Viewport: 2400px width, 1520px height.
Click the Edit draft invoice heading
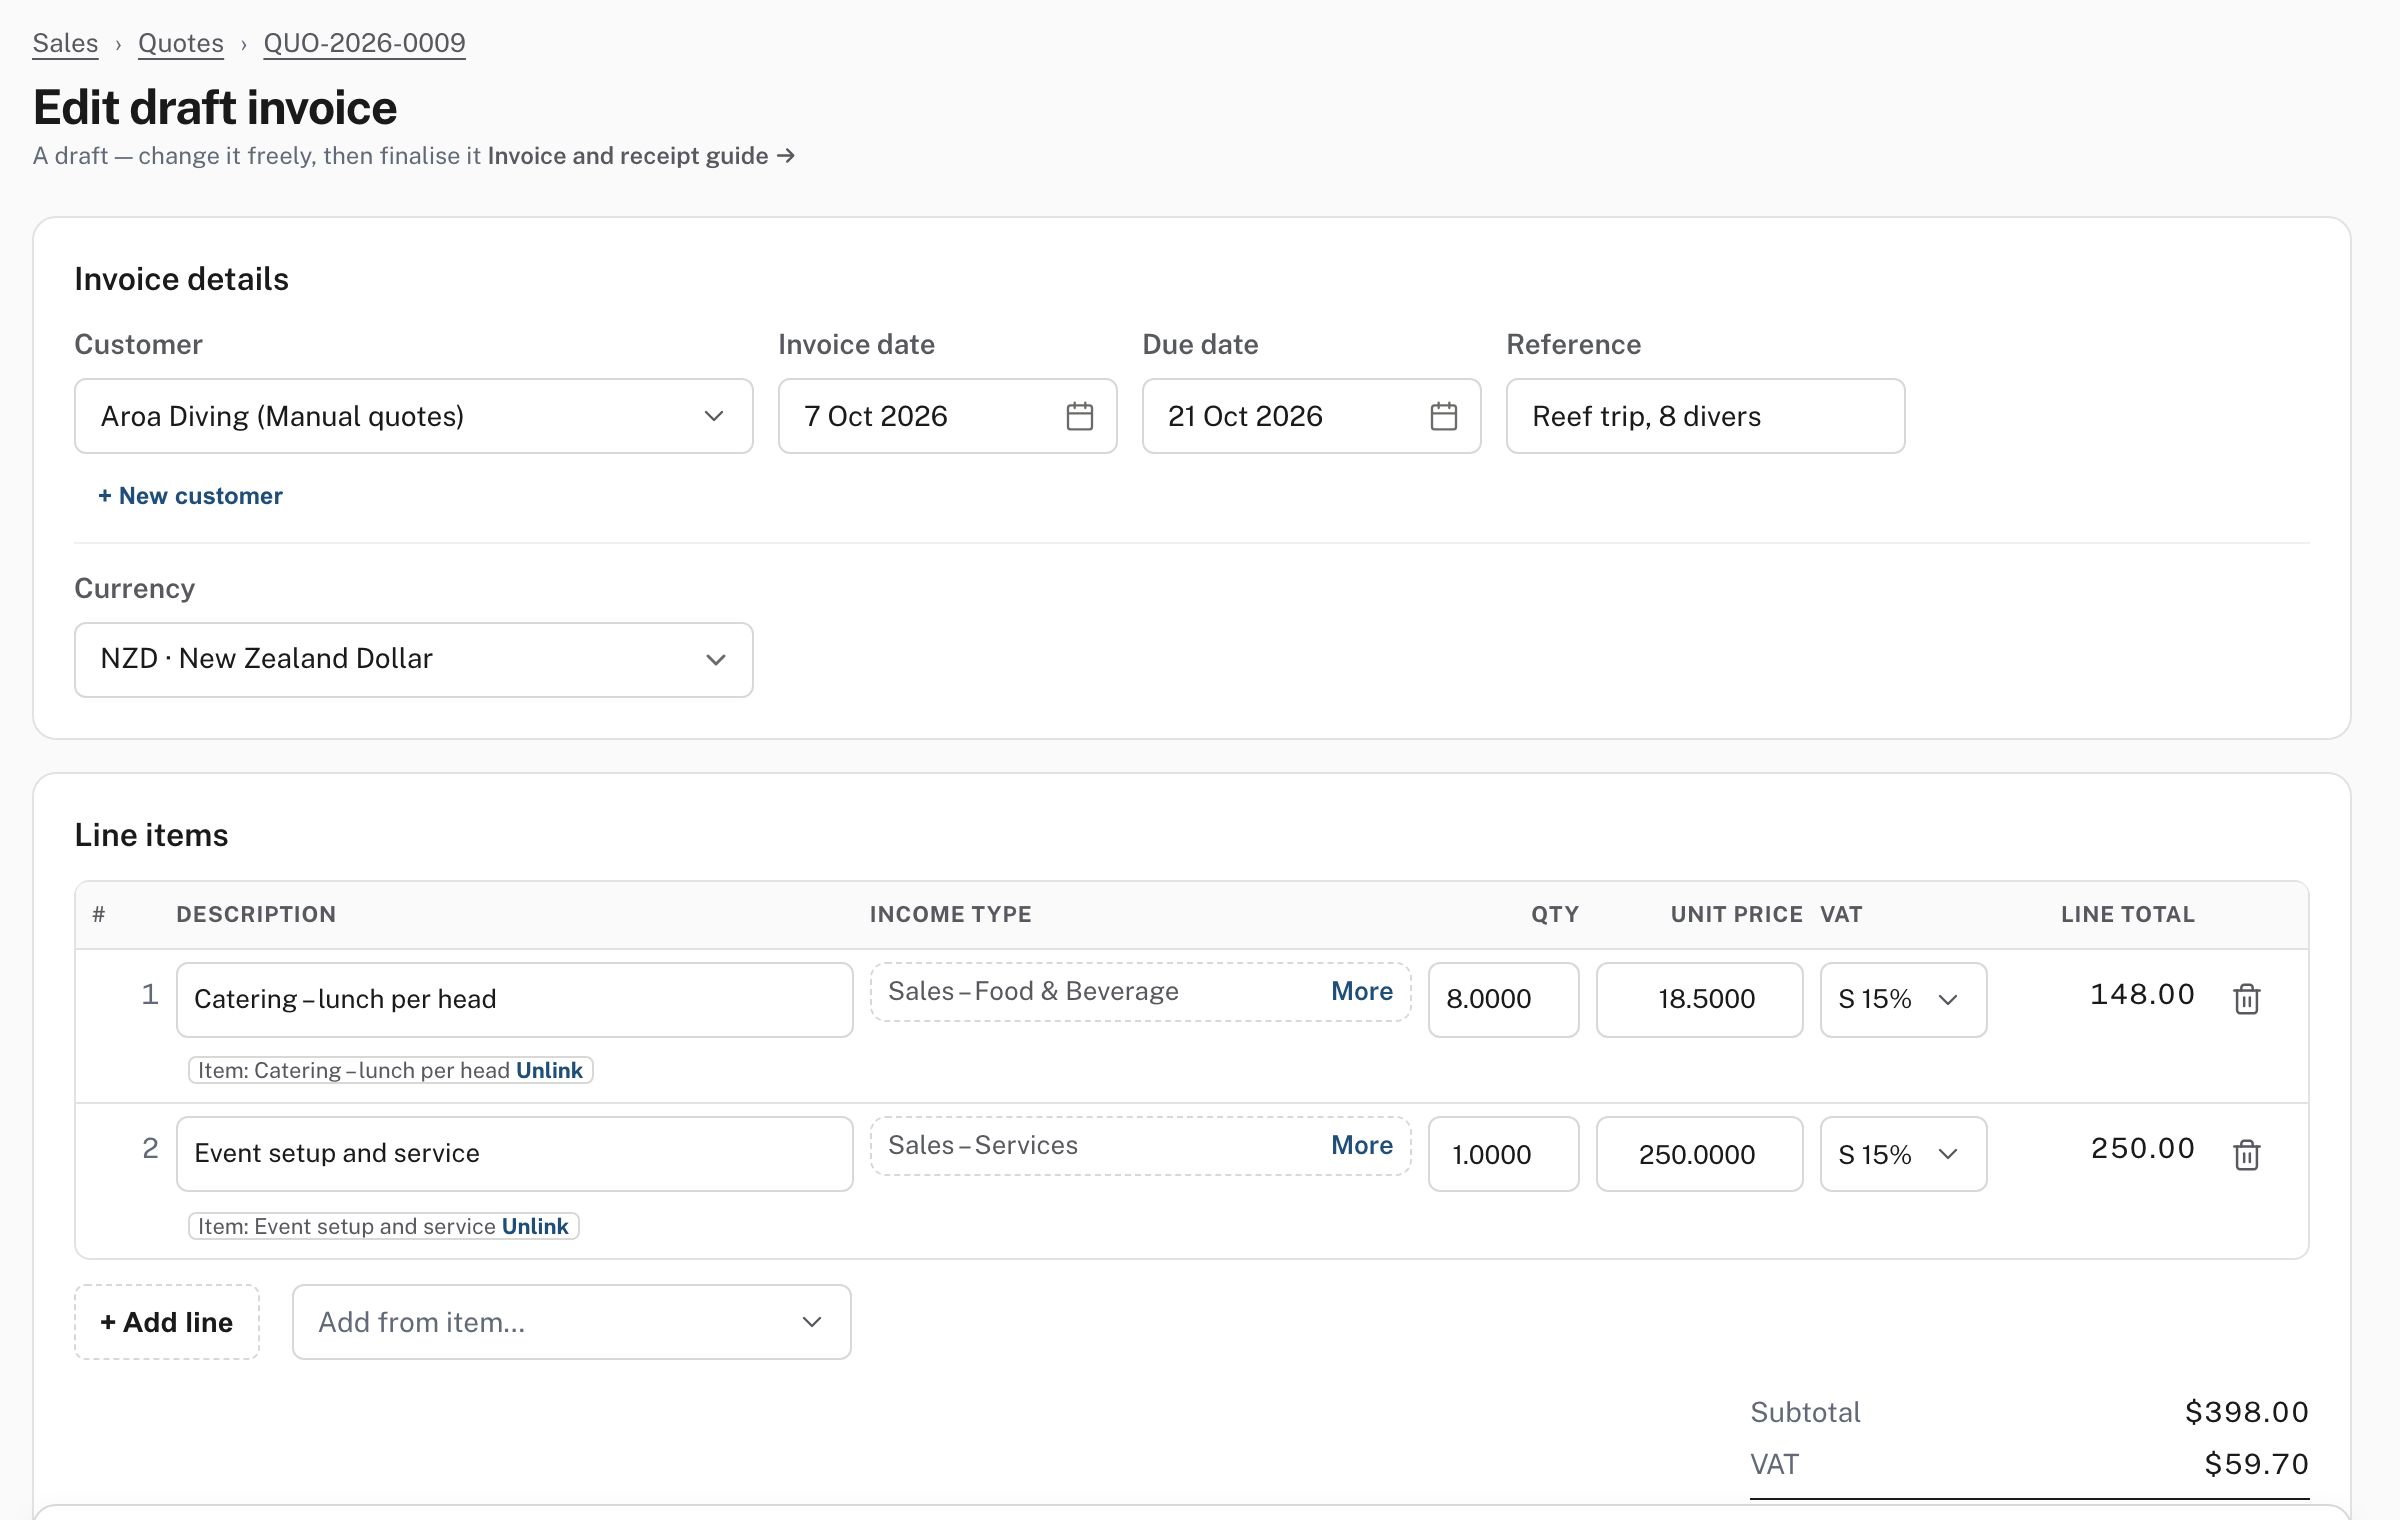click(215, 108)
